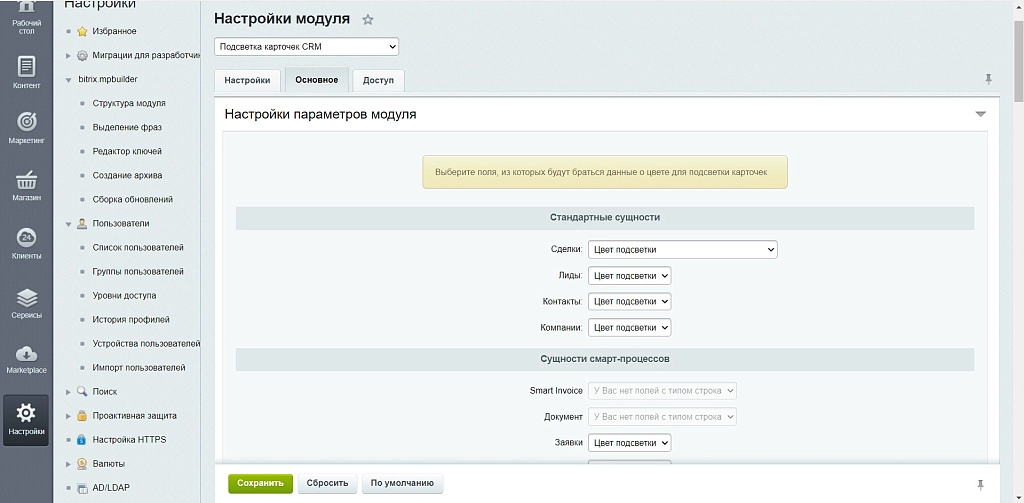
Task: Click the pin icon beside the tabs
Action: 988,79
